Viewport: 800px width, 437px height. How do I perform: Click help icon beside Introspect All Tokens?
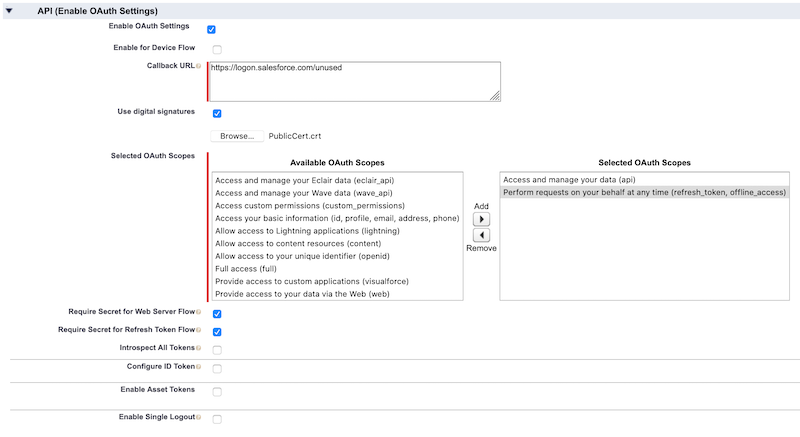click(198, 349)
